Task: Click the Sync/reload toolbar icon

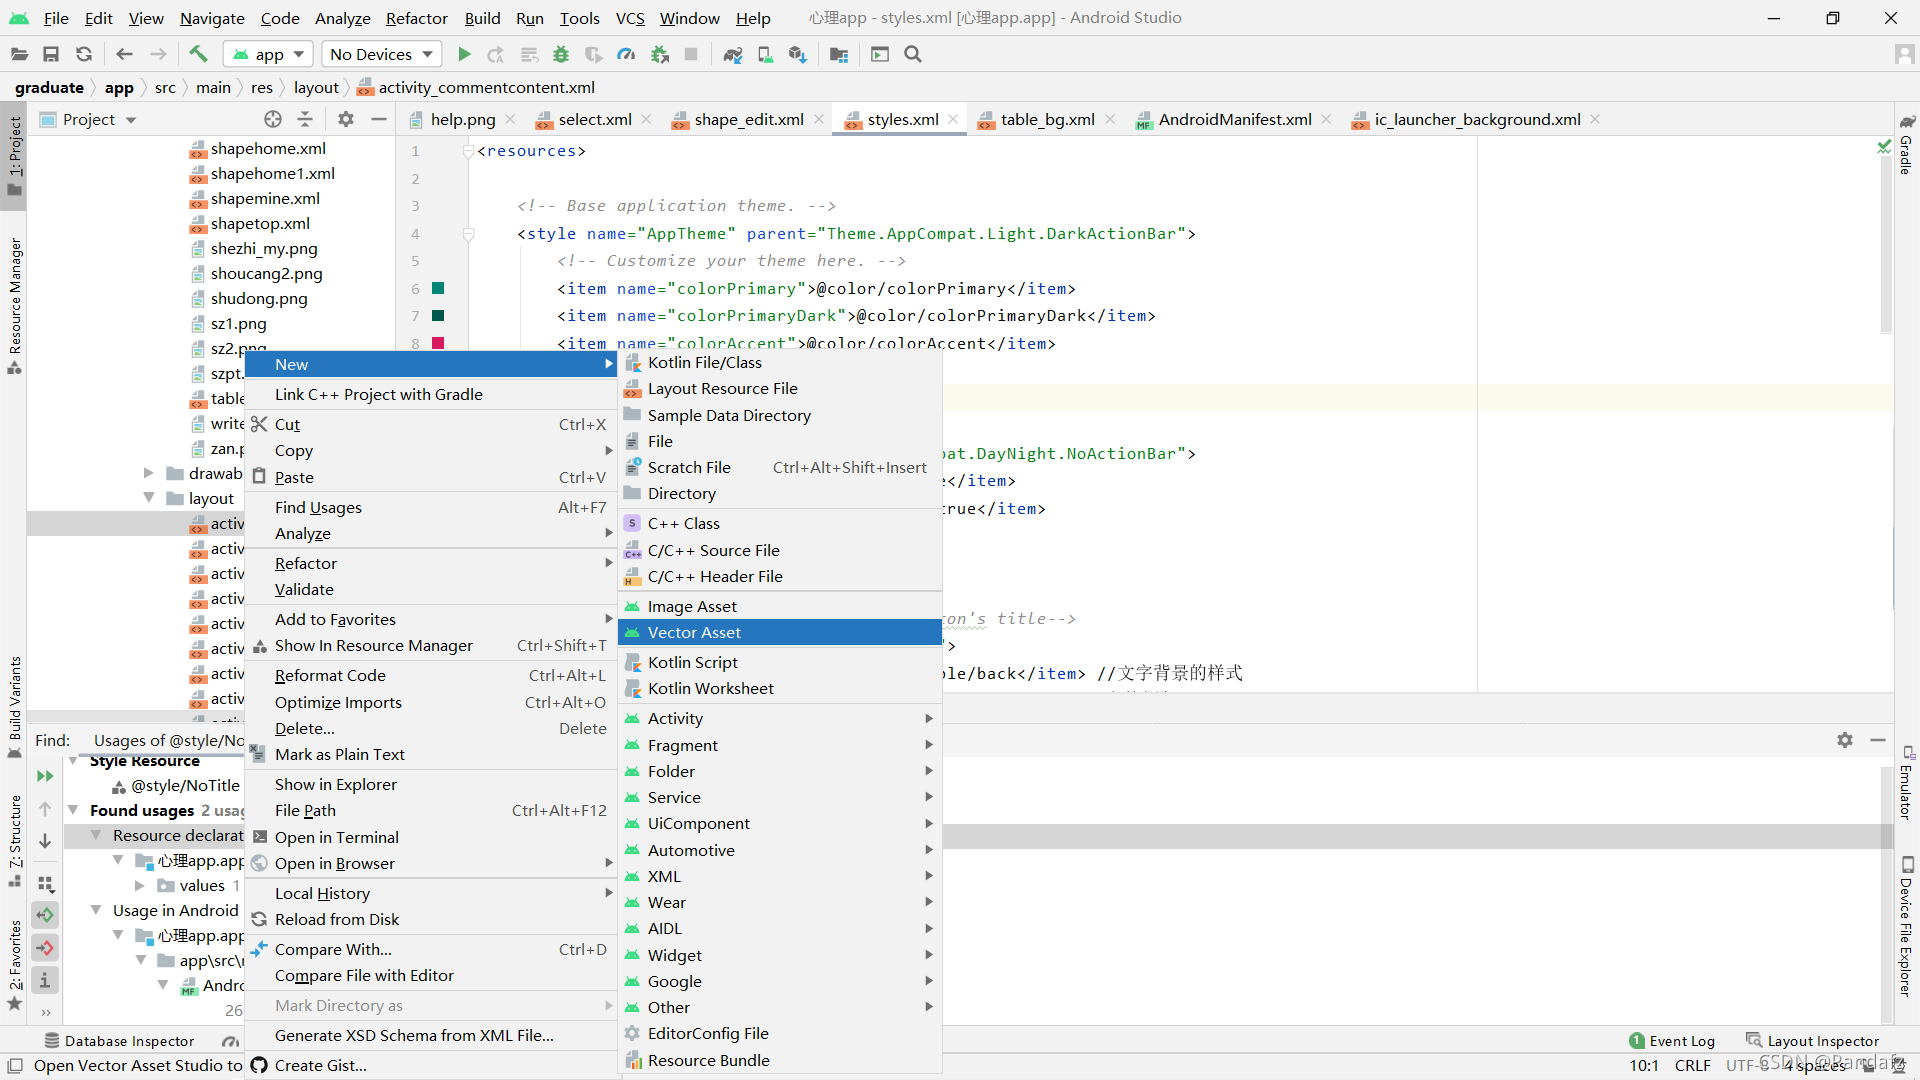Action: pos(84,54)
